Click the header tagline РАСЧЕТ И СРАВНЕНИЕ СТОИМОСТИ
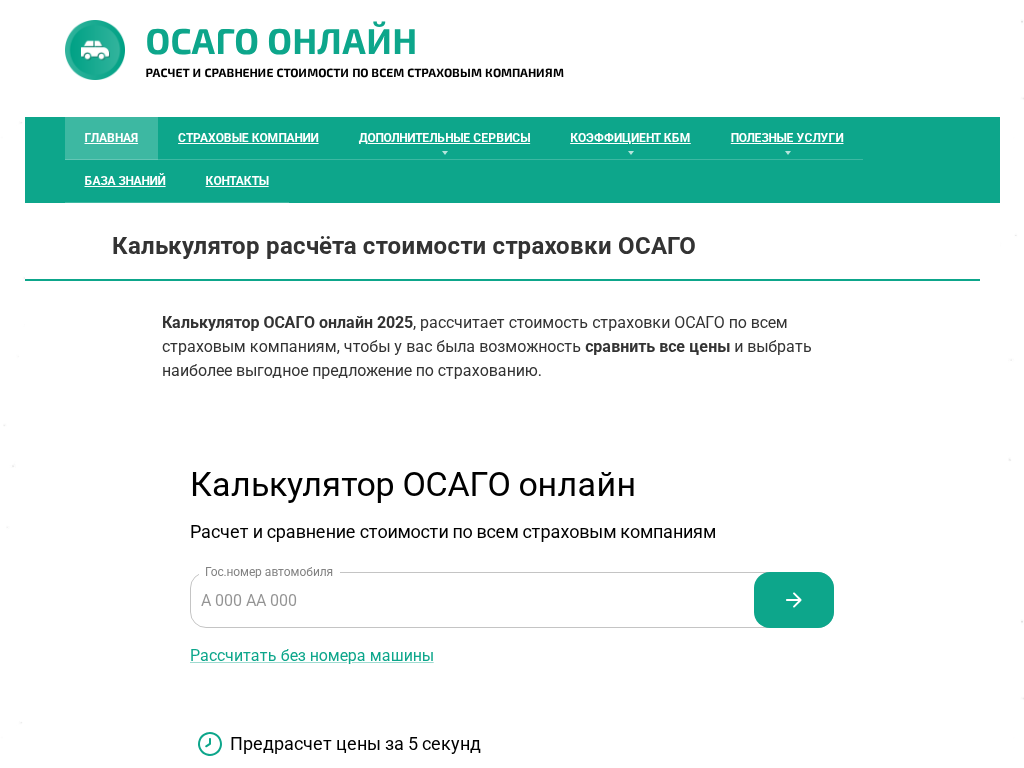The image size is (1024, 768). (x=355, y=72)
